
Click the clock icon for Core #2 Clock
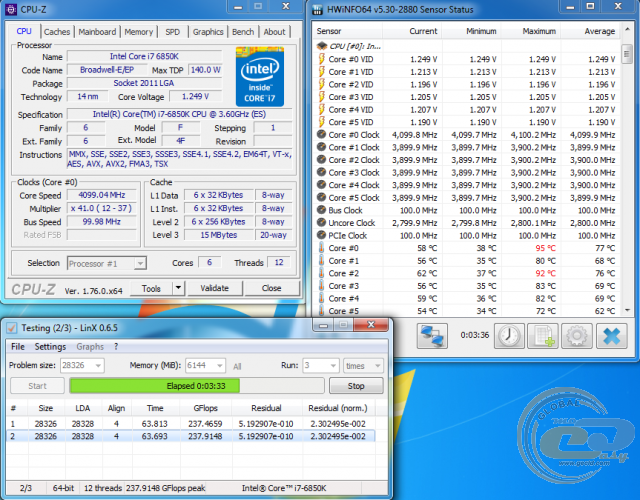pos(321,160)
